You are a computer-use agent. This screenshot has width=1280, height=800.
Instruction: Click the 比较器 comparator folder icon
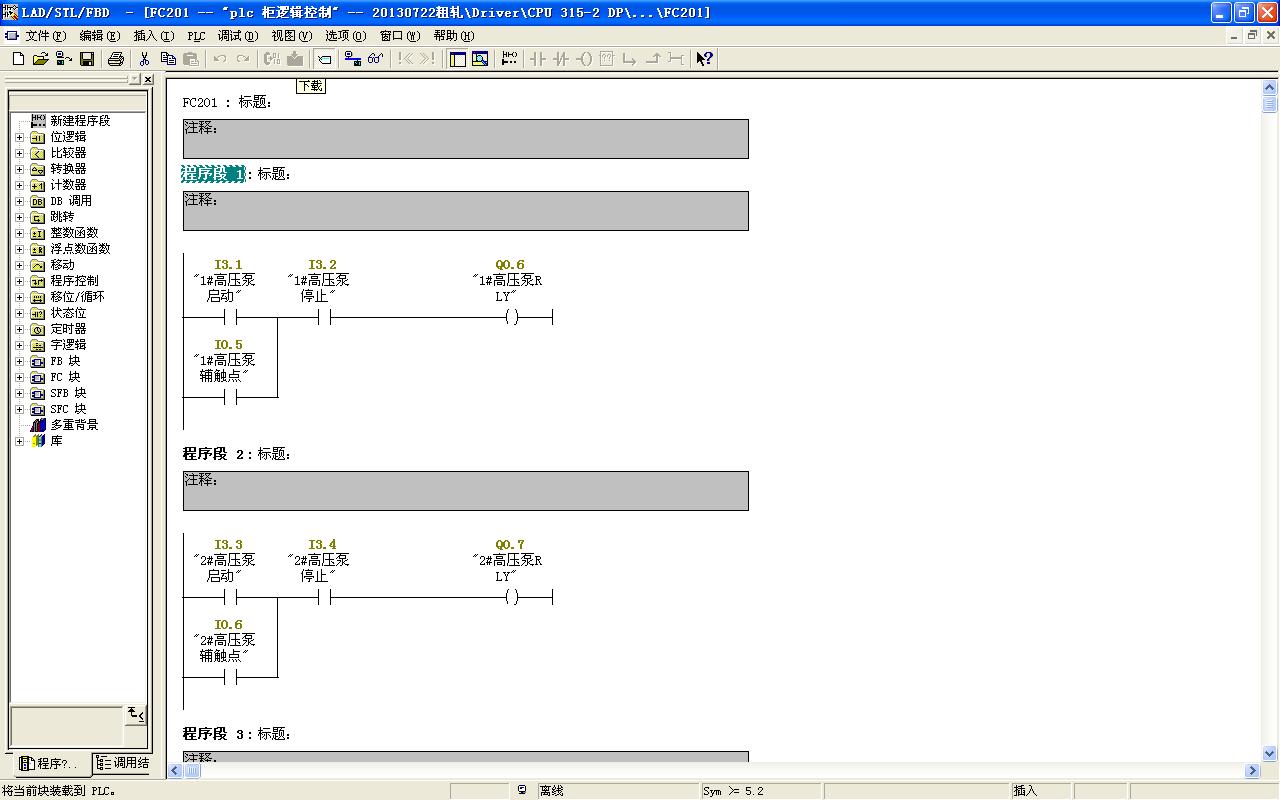38,153
